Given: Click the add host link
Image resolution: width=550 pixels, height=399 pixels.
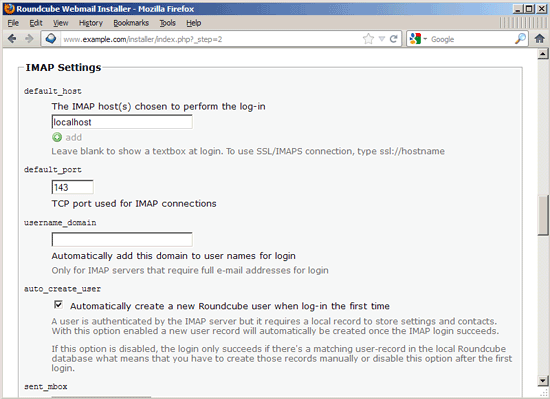Looking at the screenshot, I should tap(73, 137).
